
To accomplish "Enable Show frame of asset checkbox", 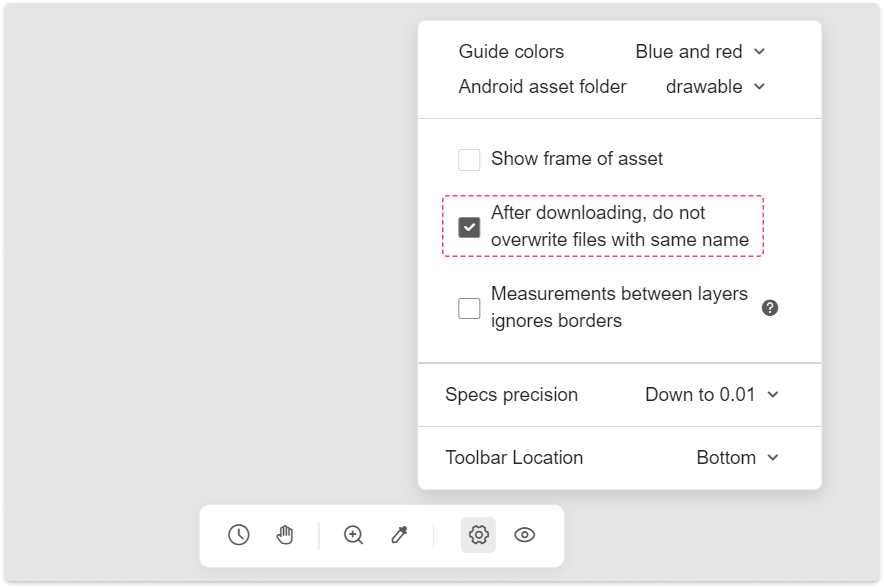I will tap(469, 160).
